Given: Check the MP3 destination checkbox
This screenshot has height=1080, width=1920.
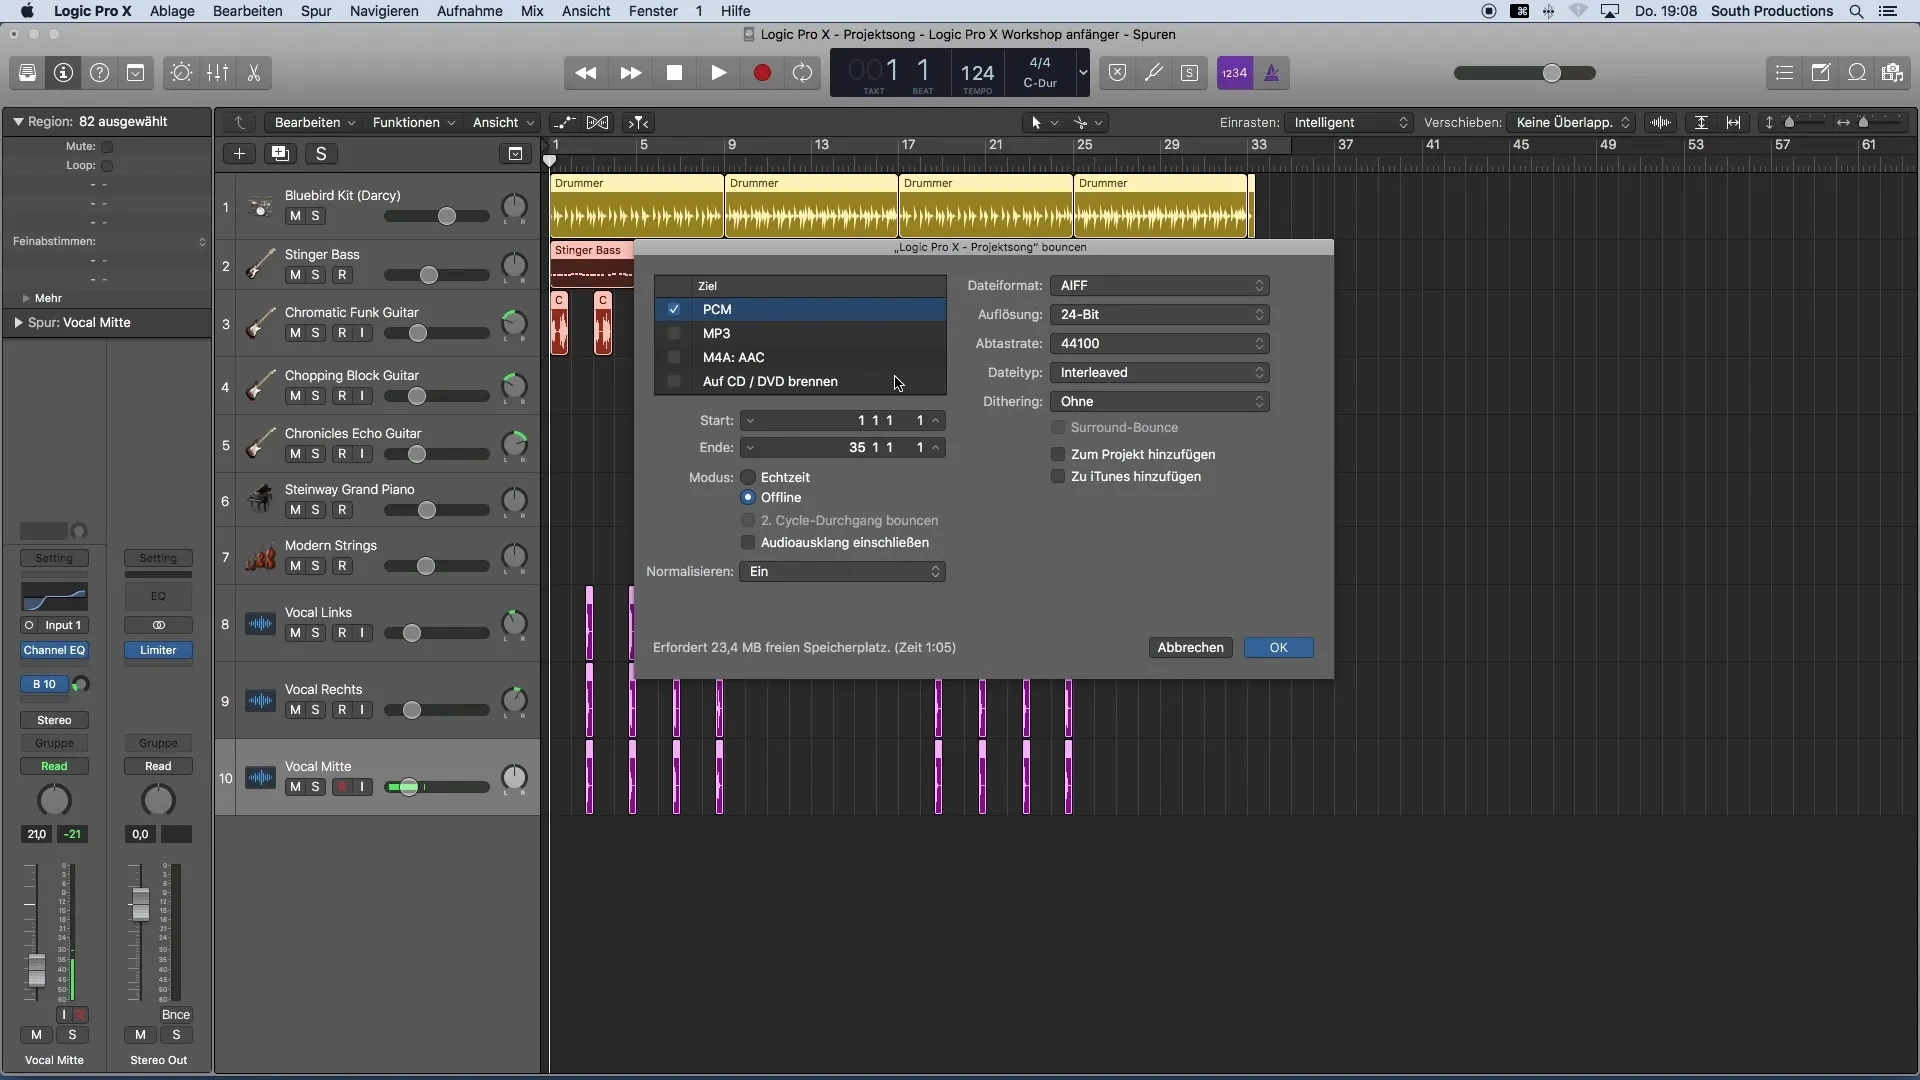Looking at the screenshot, I should [674, 333].
